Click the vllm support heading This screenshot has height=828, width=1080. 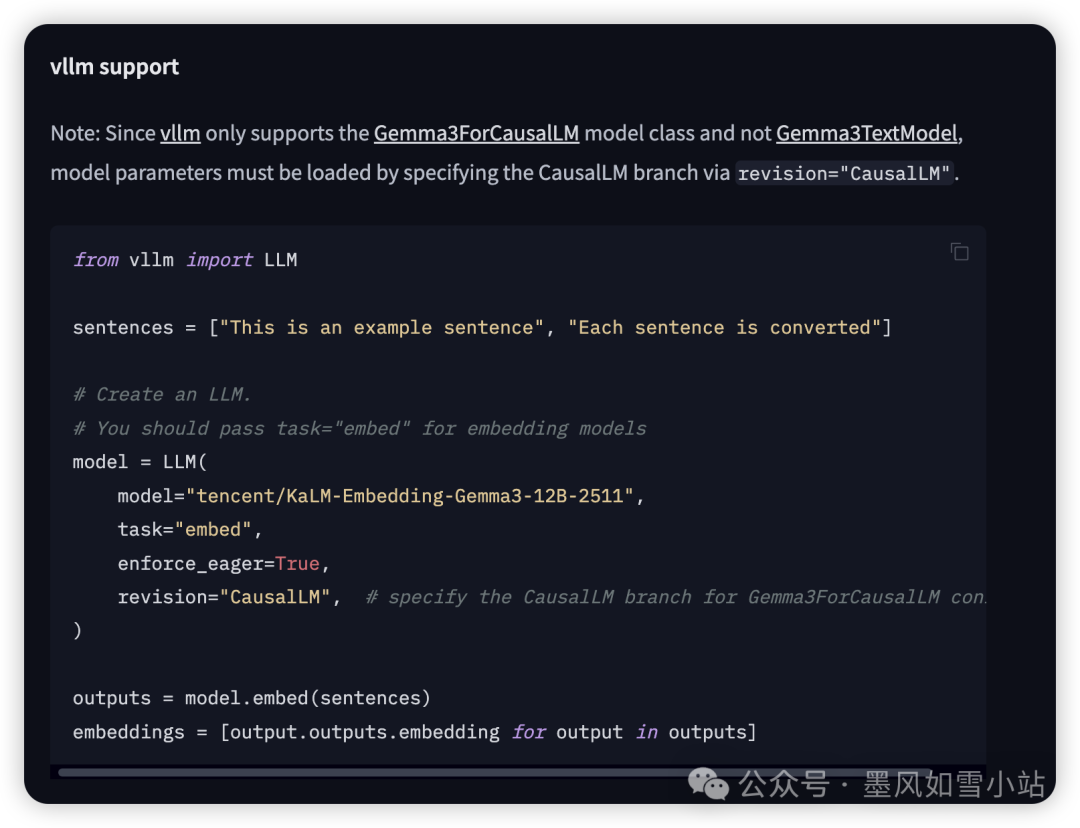coord(114,67)
